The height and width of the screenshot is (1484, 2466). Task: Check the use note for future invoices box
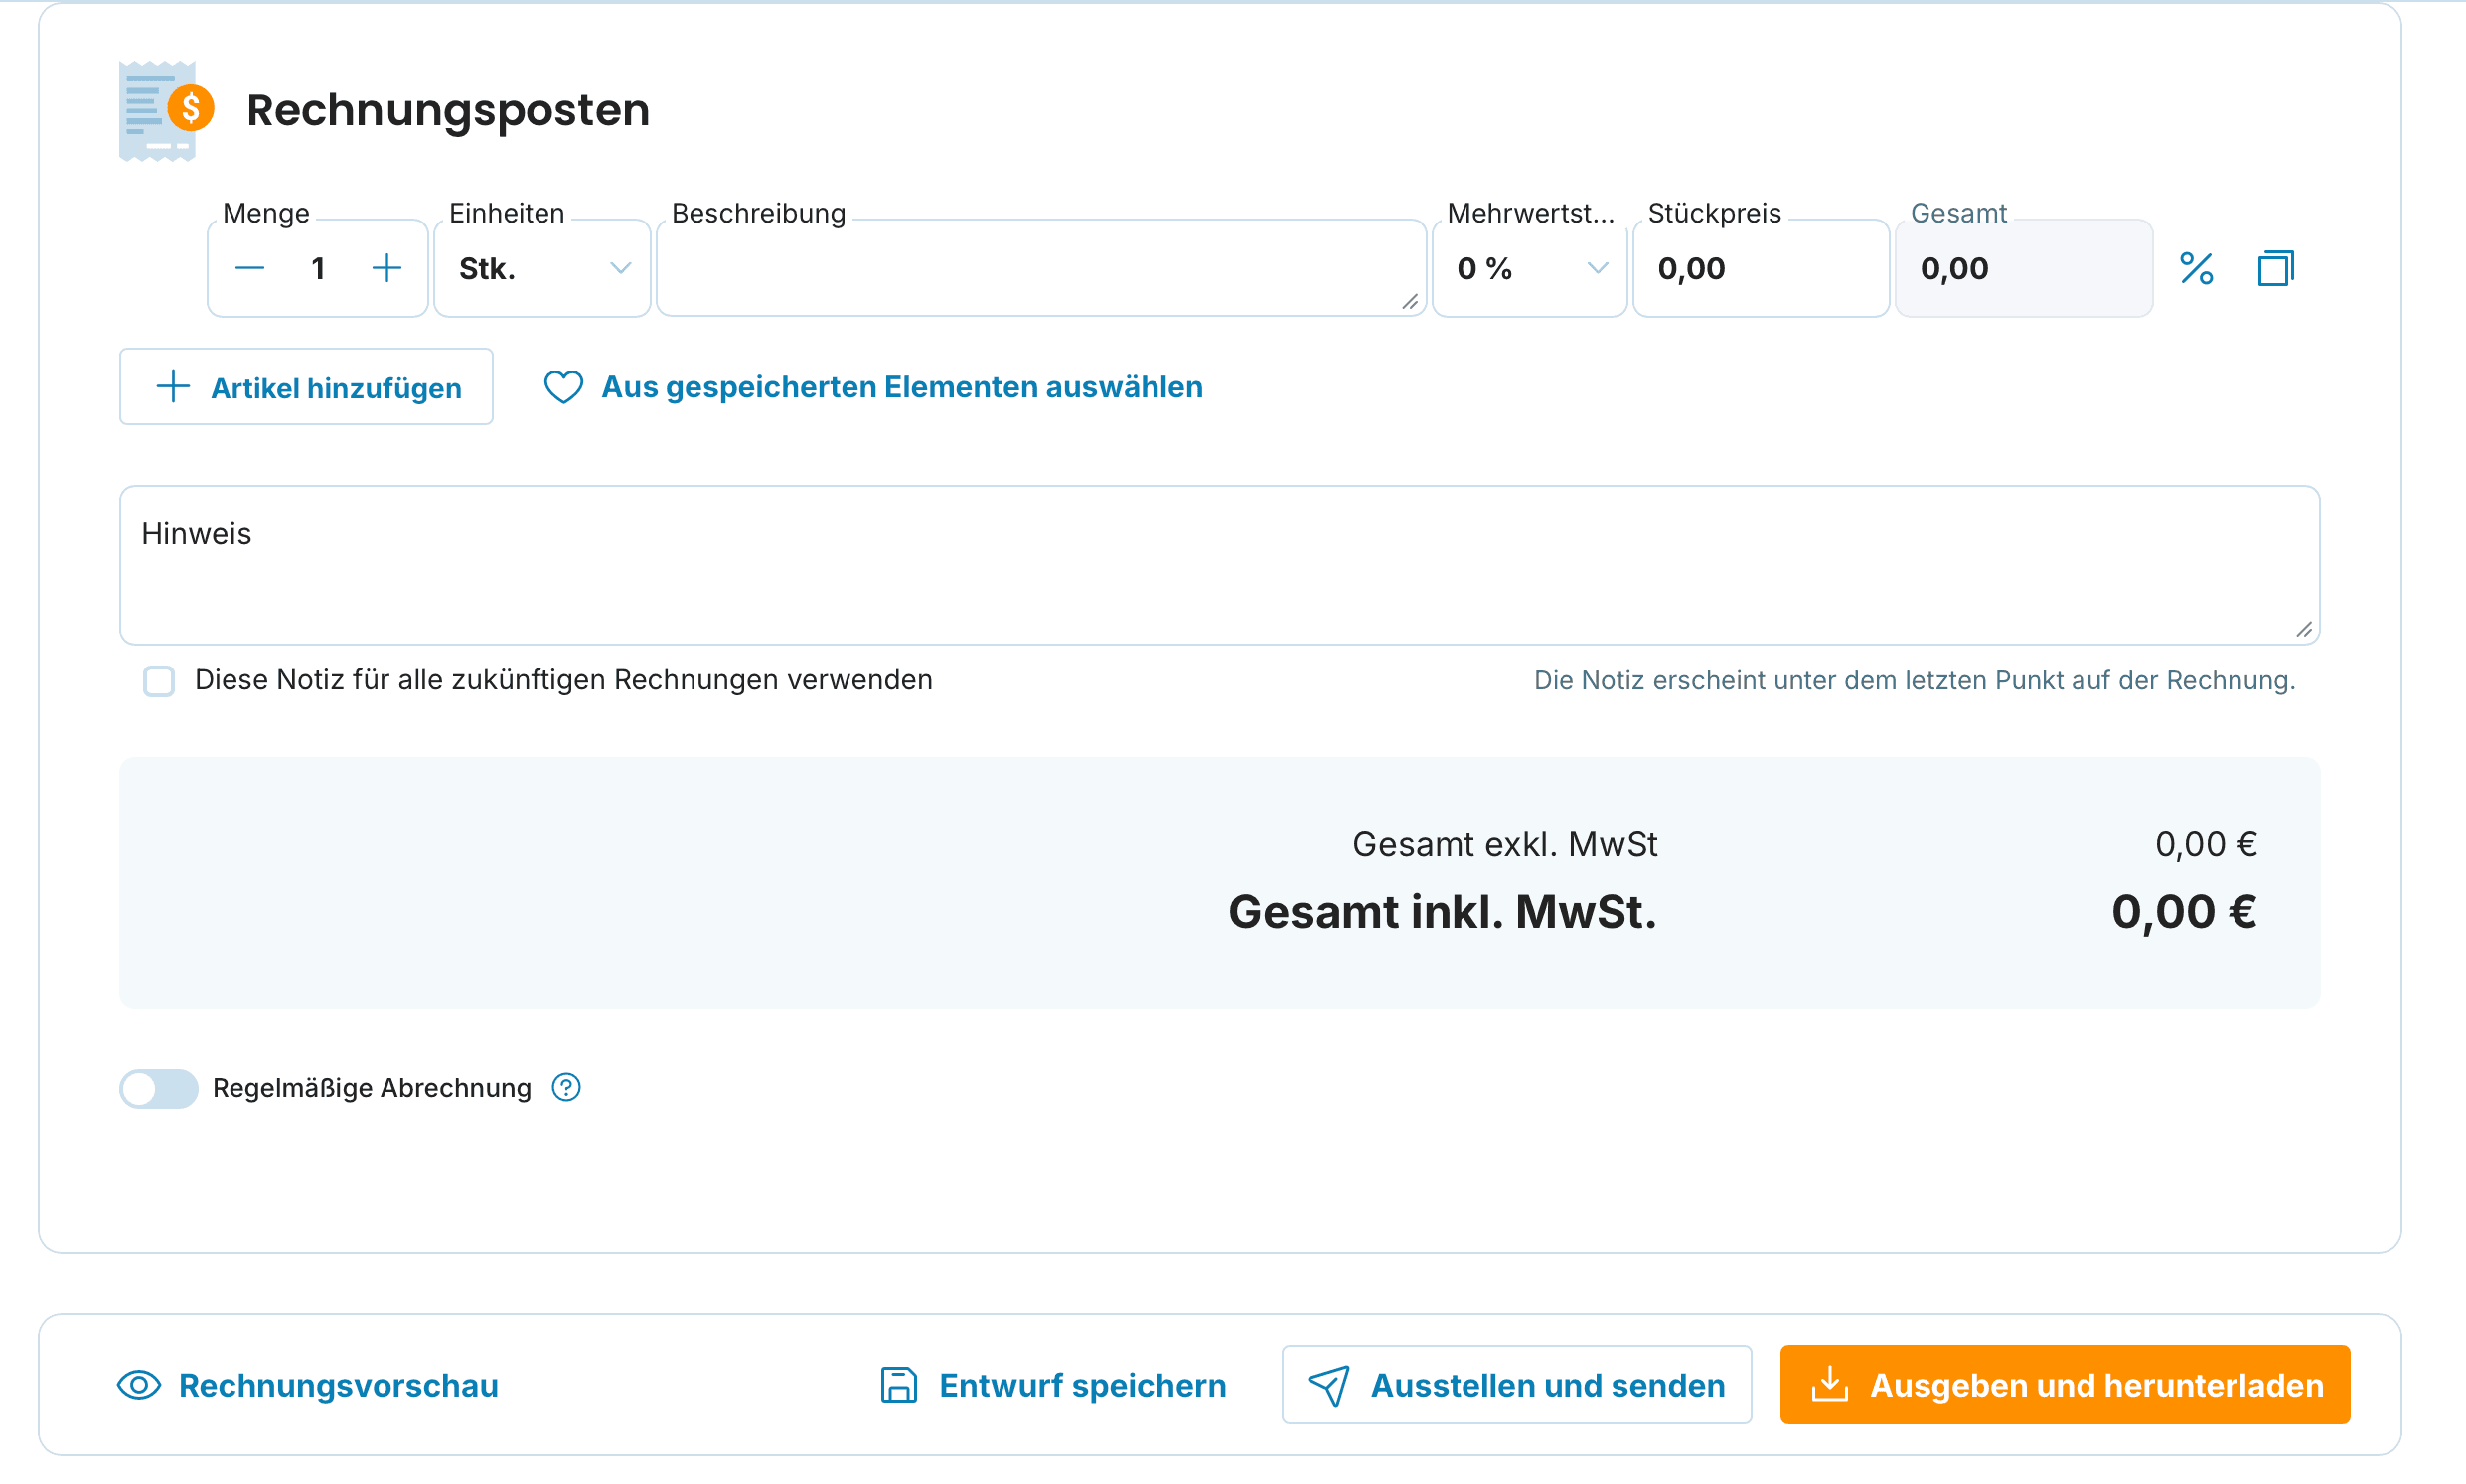pos(159,681)
